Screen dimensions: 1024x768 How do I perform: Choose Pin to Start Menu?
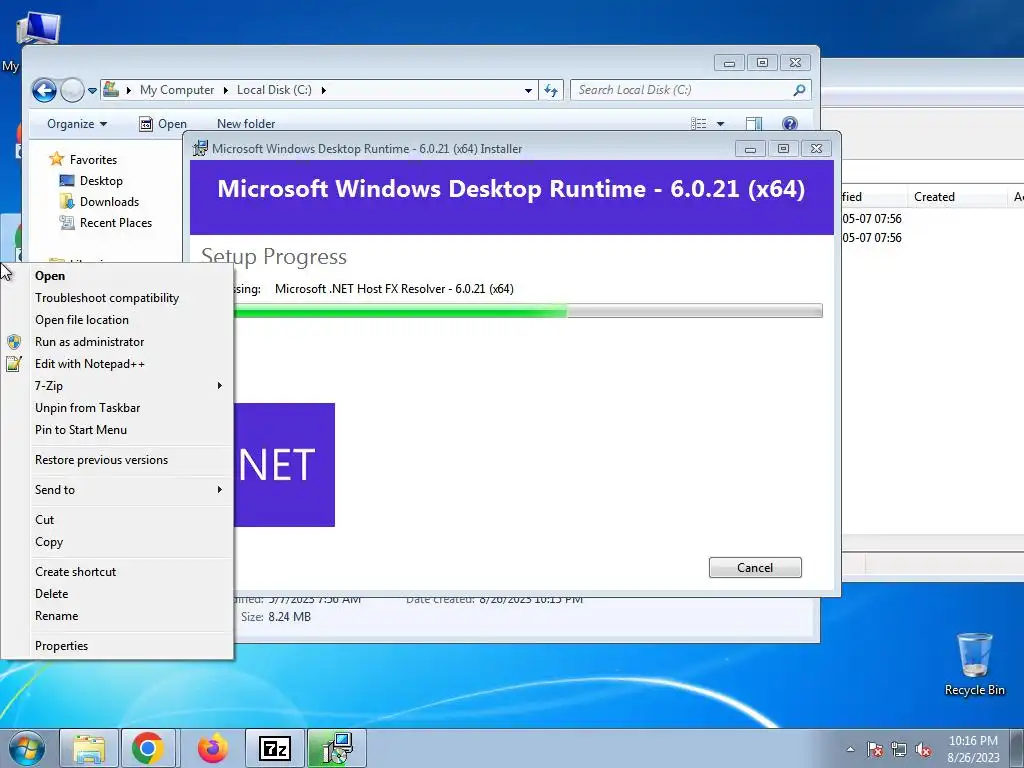tap(81, 430)
